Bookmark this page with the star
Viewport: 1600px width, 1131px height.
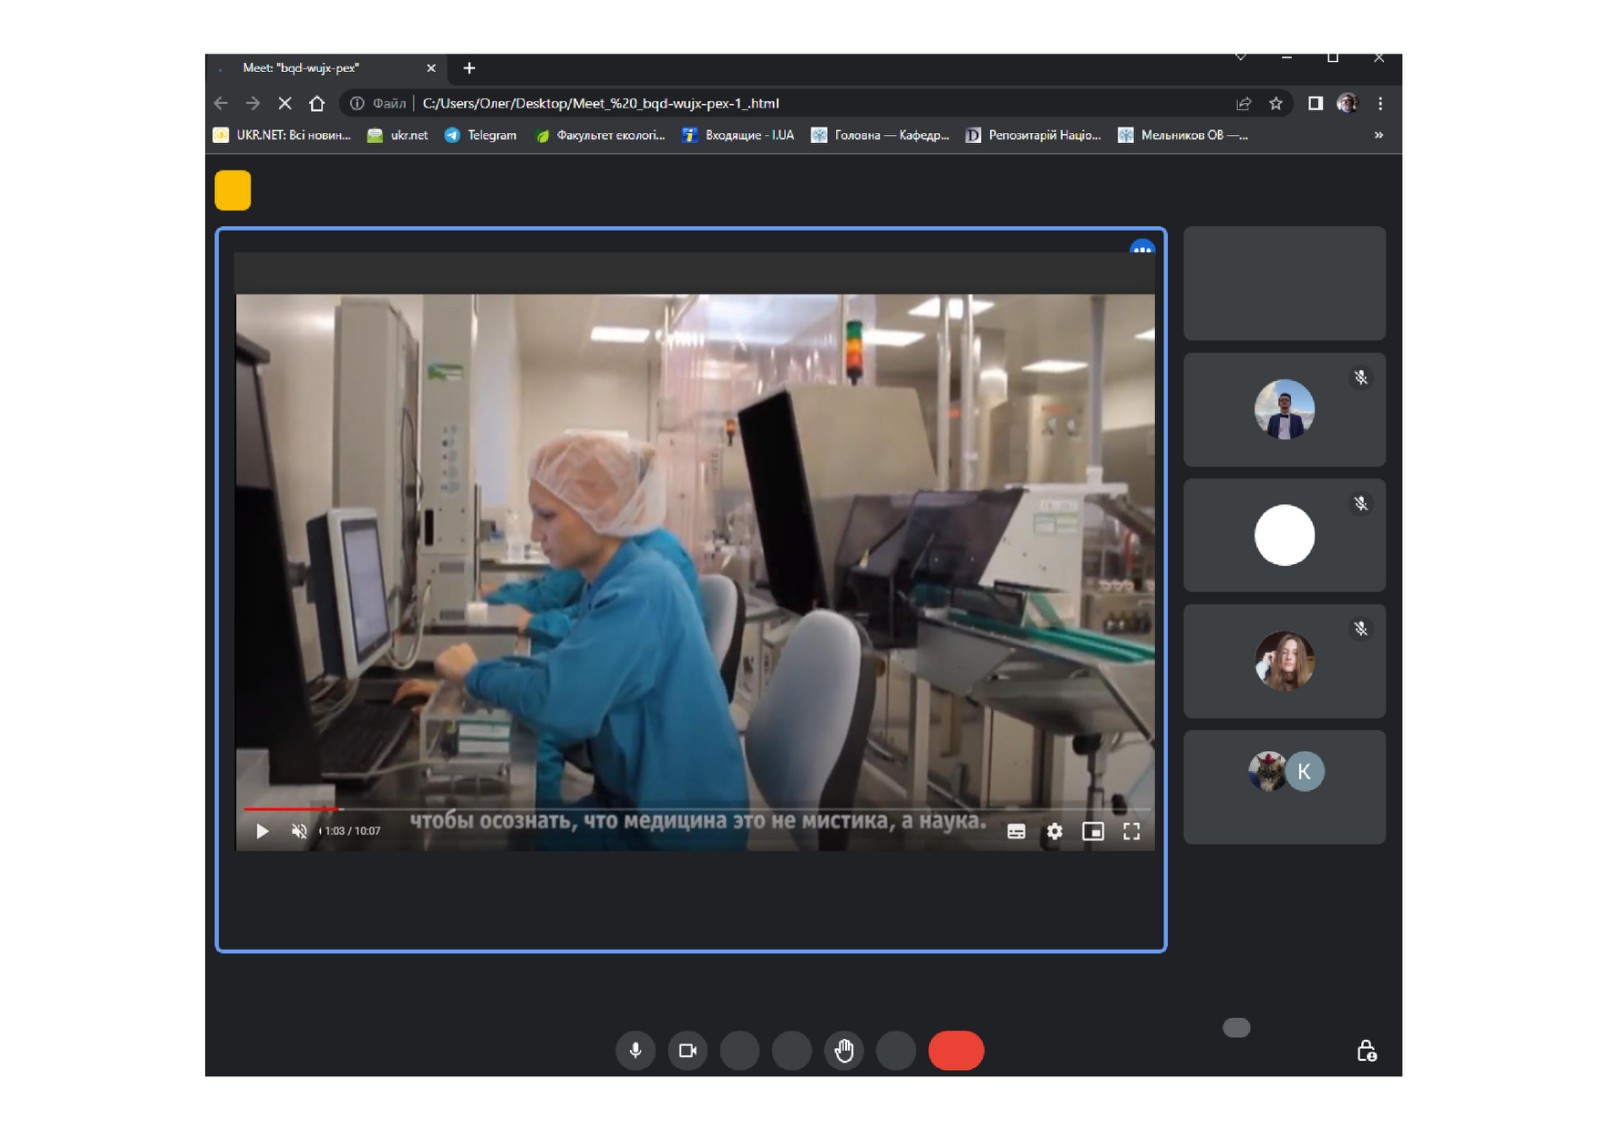pos(1276,103)
